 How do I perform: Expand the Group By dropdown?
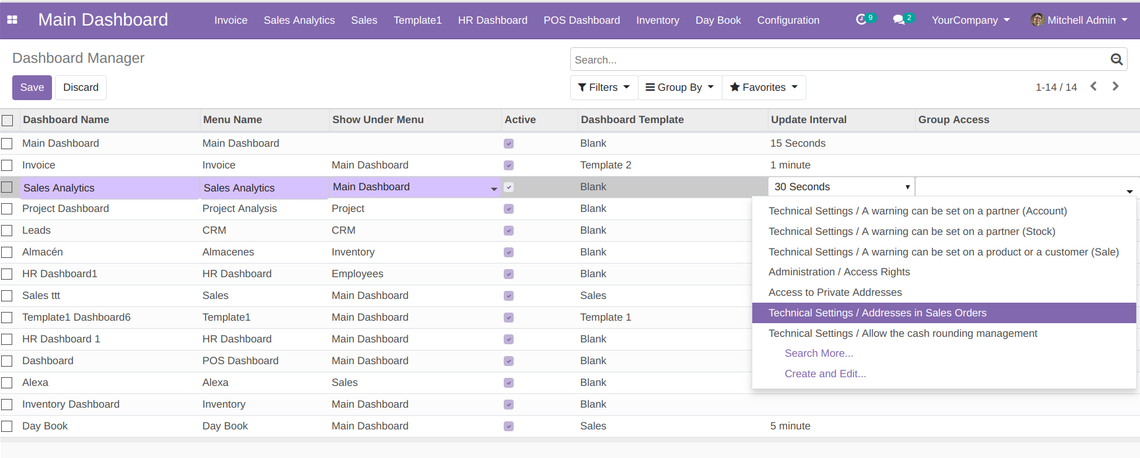coord(679,87)
